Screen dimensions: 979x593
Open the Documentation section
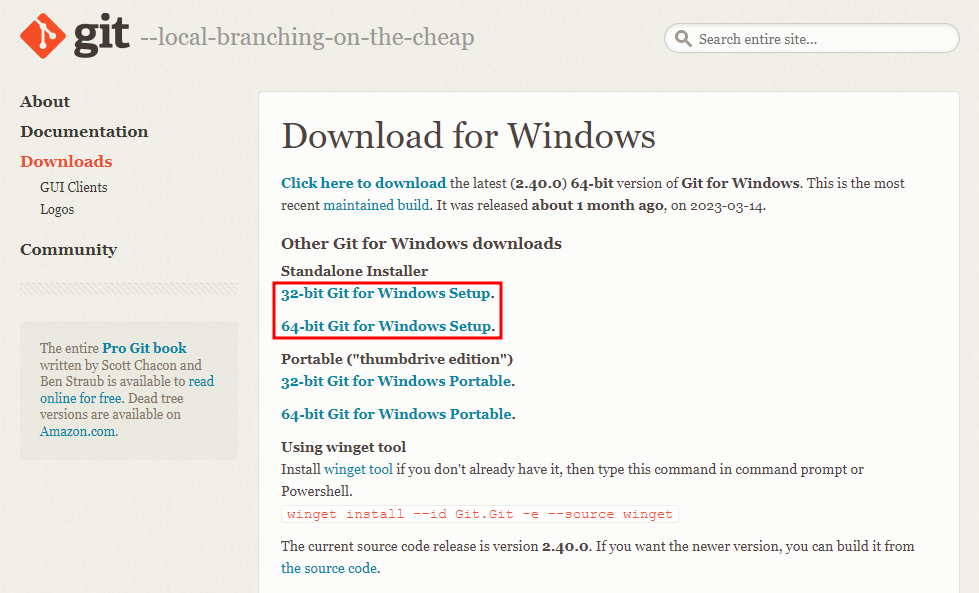click(x=84, y=132)
